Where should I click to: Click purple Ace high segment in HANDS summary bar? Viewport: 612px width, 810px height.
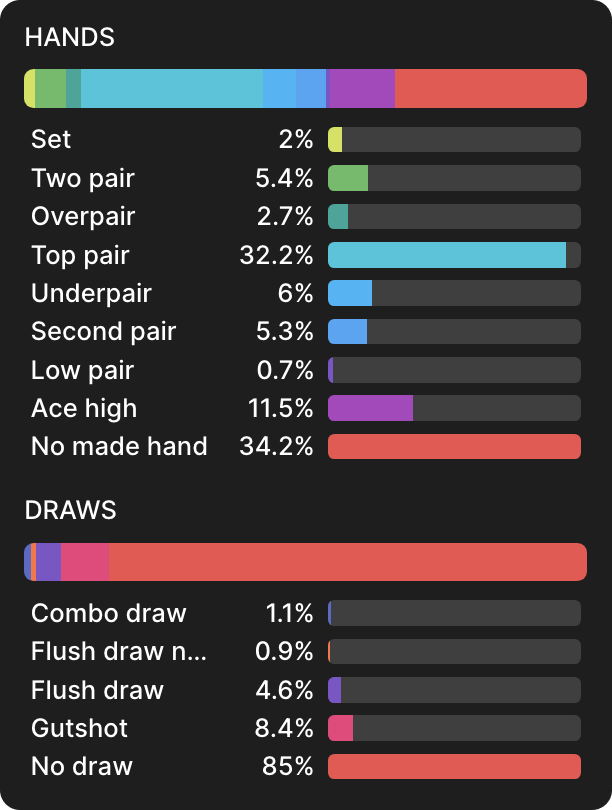[x=361, y=89]
